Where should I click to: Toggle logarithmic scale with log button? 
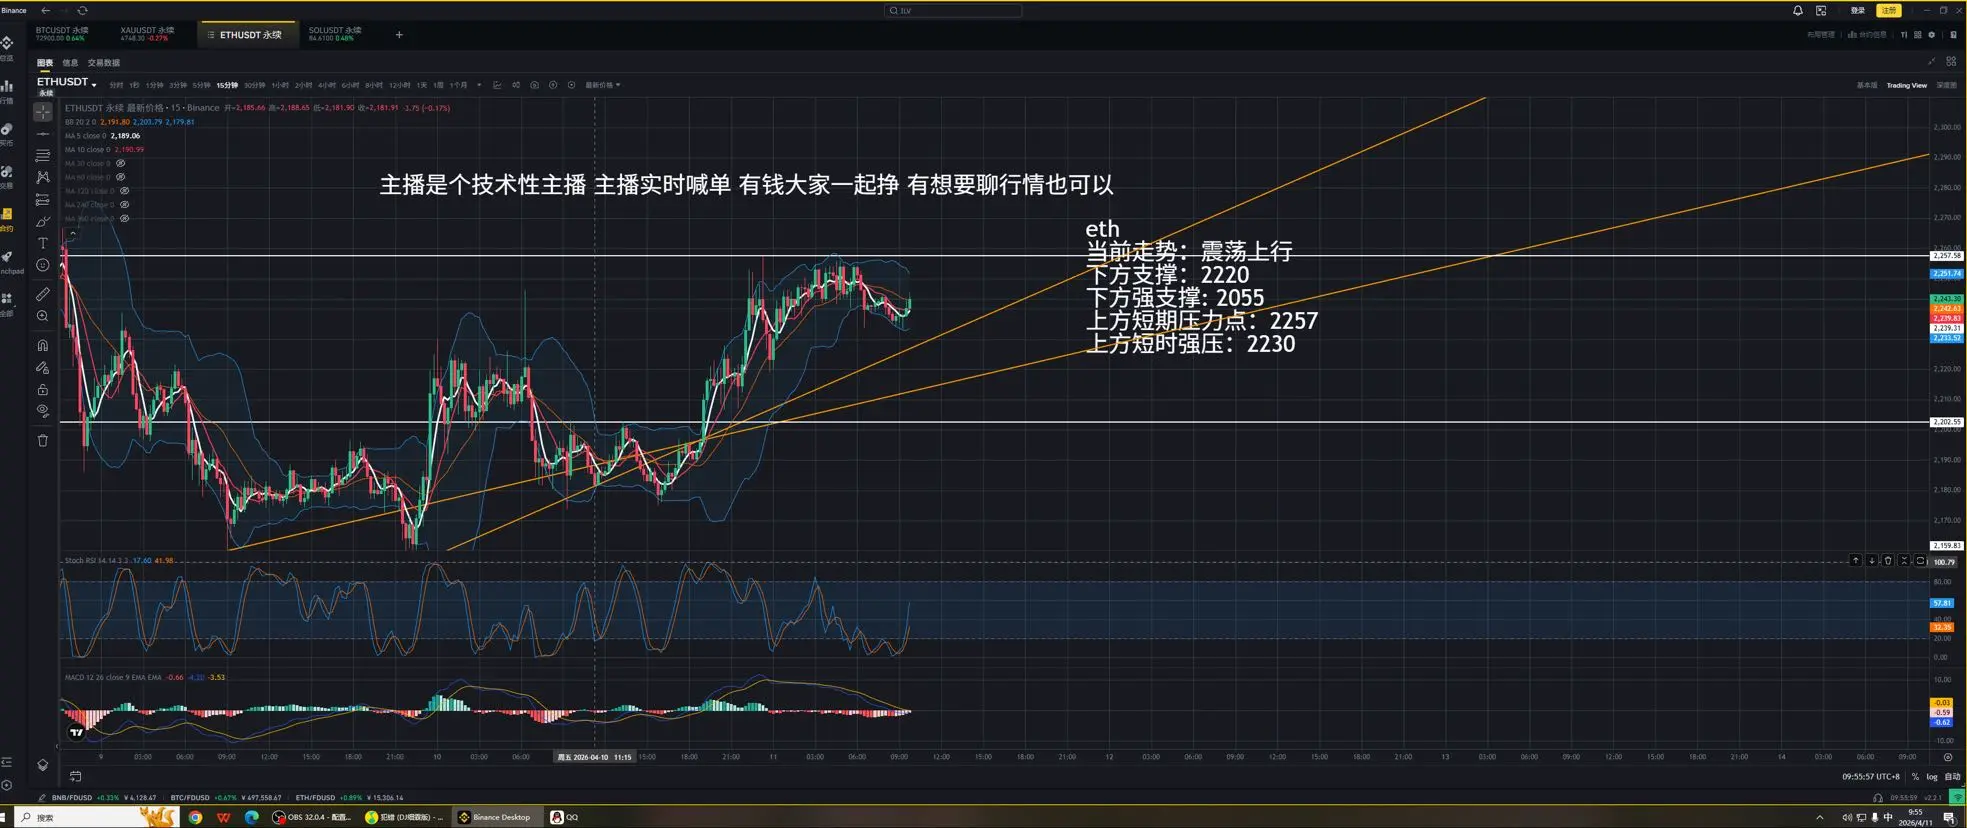click(x=1932, y=777)
